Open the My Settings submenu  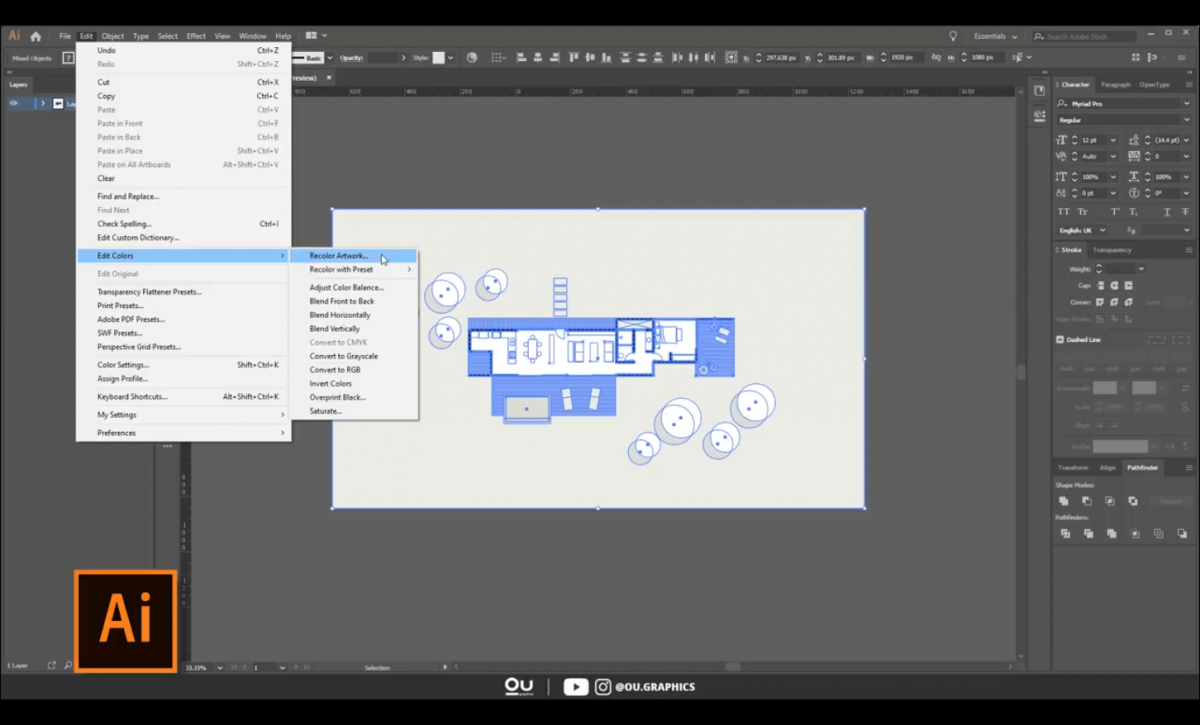click(x=184, y=415)
